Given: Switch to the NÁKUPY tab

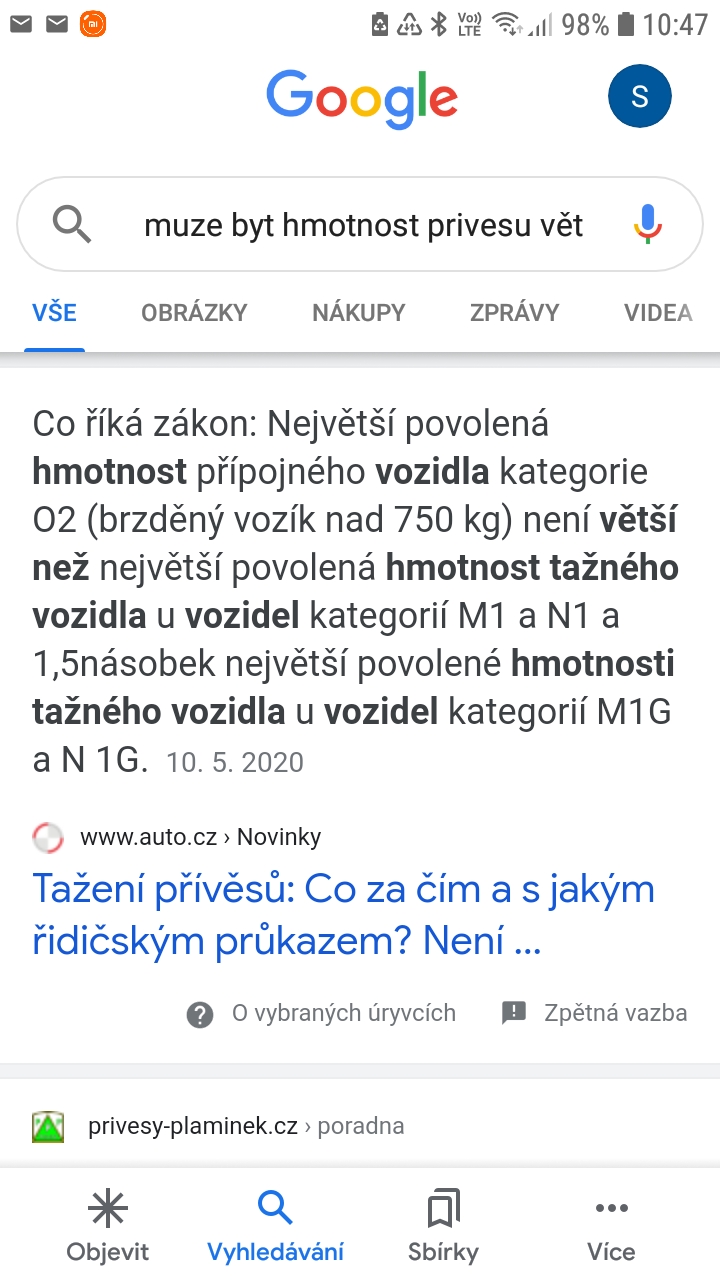Looking at the screenshot, I should [x=358, y=312].
